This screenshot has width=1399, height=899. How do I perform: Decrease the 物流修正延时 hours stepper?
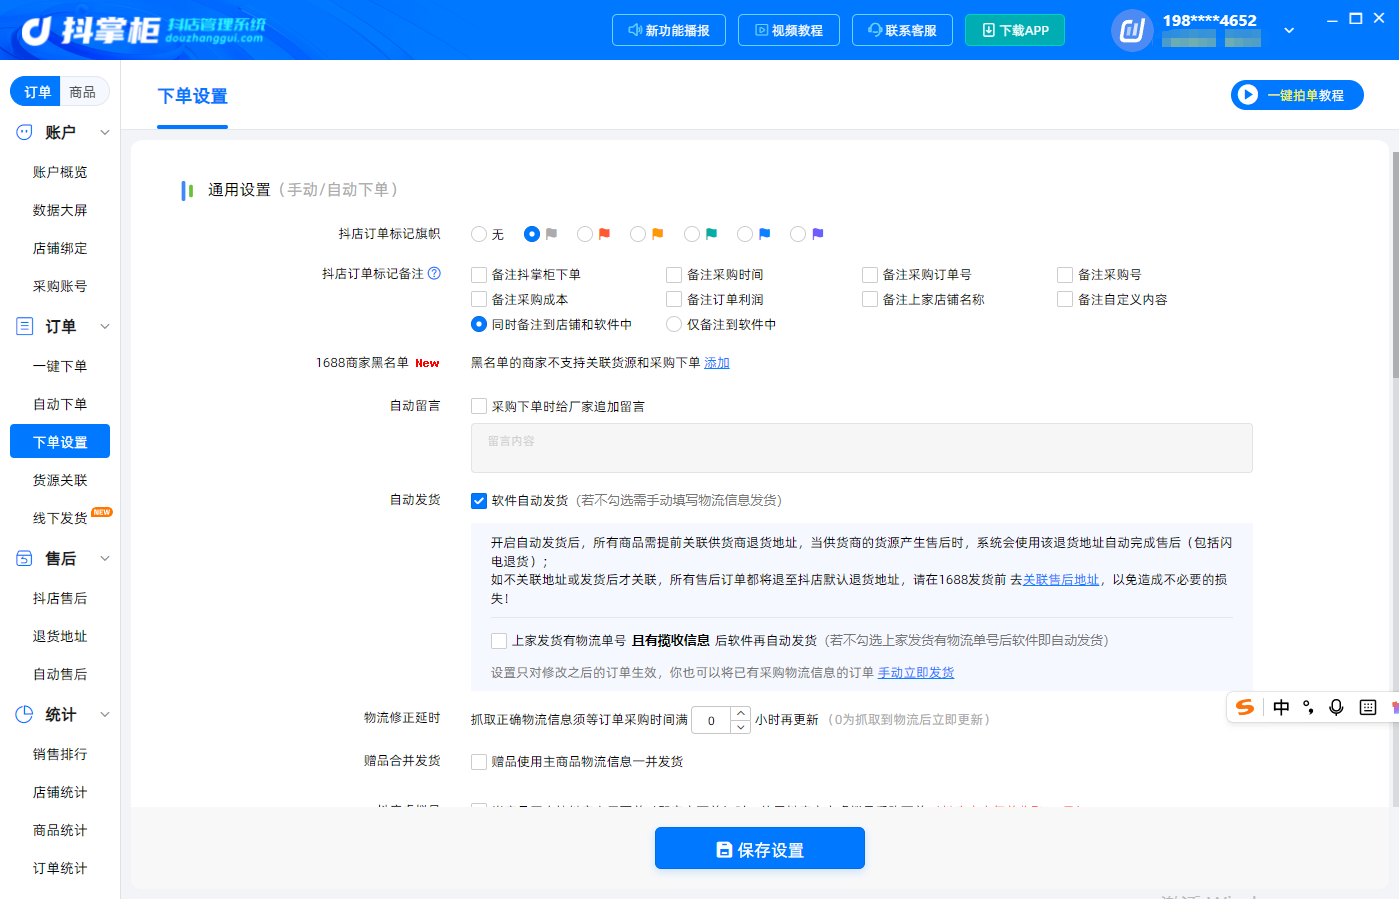point(740,727)
